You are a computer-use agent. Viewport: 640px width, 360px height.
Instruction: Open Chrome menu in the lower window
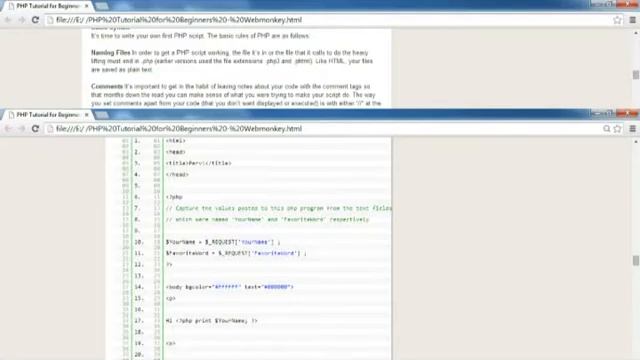(x=632, y=129)
